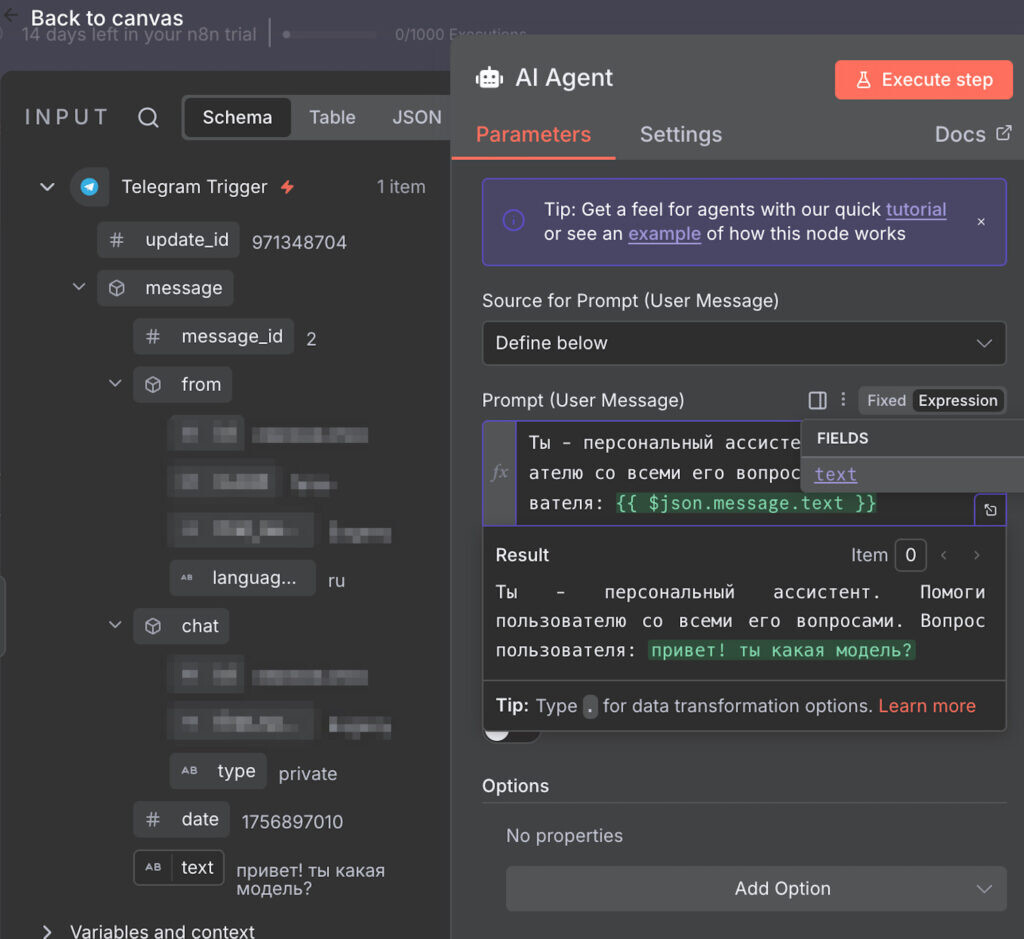Viewport: 1024px width, 939px height.
Task: Dismiss the tutorial tip with X icon
Action: click(981, 222)
